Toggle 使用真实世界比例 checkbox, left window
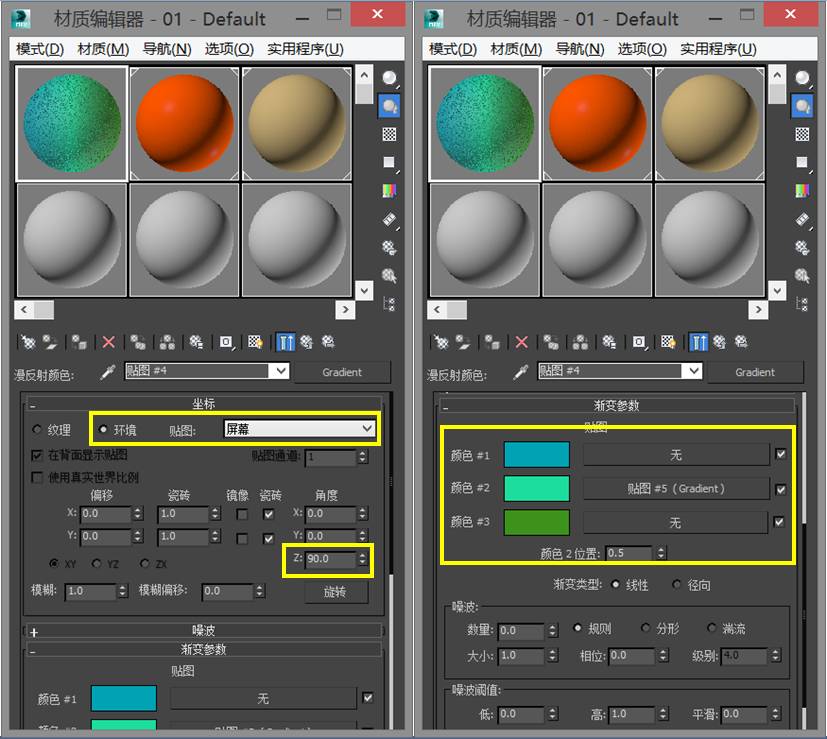The height and width of the screenshot is (739, 827). click(37, 477)
